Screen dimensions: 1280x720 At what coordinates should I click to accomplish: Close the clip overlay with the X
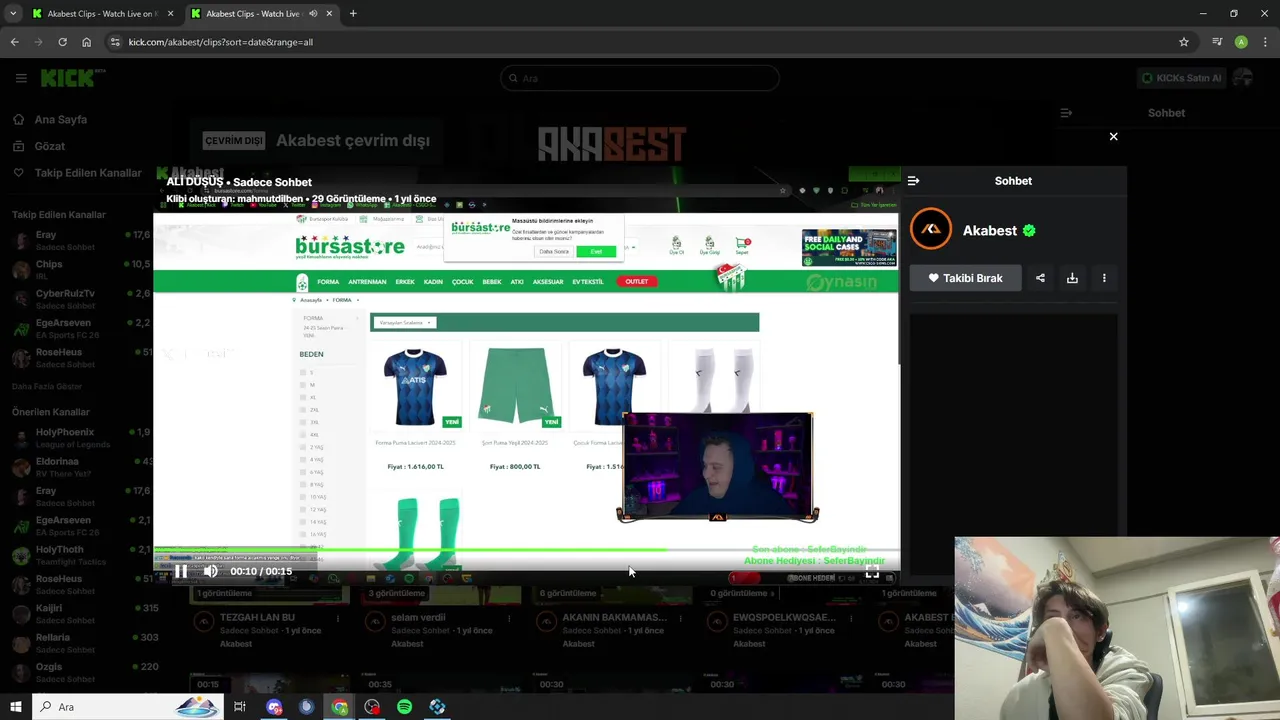[1113, 136]
